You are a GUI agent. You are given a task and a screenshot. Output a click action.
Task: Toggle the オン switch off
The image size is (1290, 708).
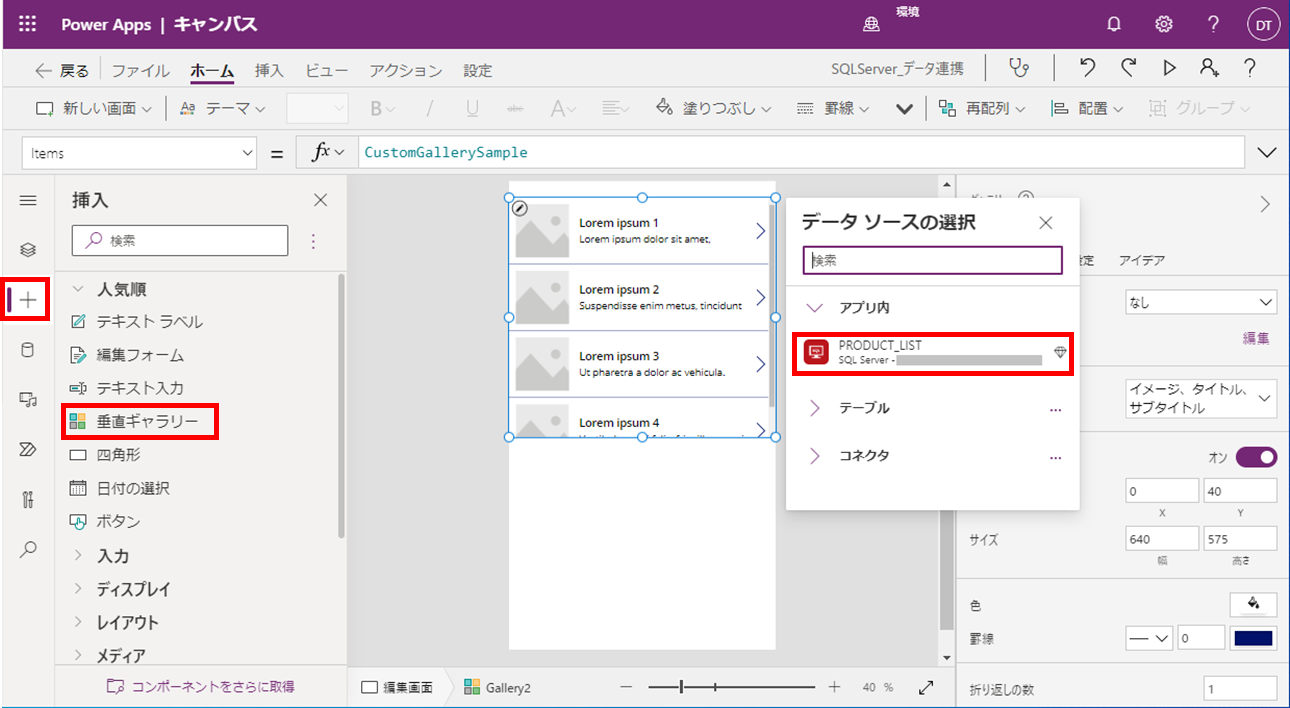[x=1257, y=457]
